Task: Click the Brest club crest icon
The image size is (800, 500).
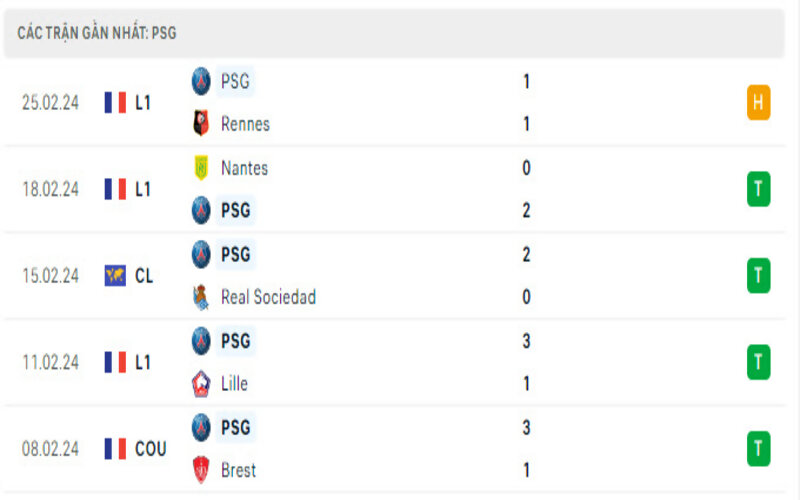Action: (x=202, y=470)
